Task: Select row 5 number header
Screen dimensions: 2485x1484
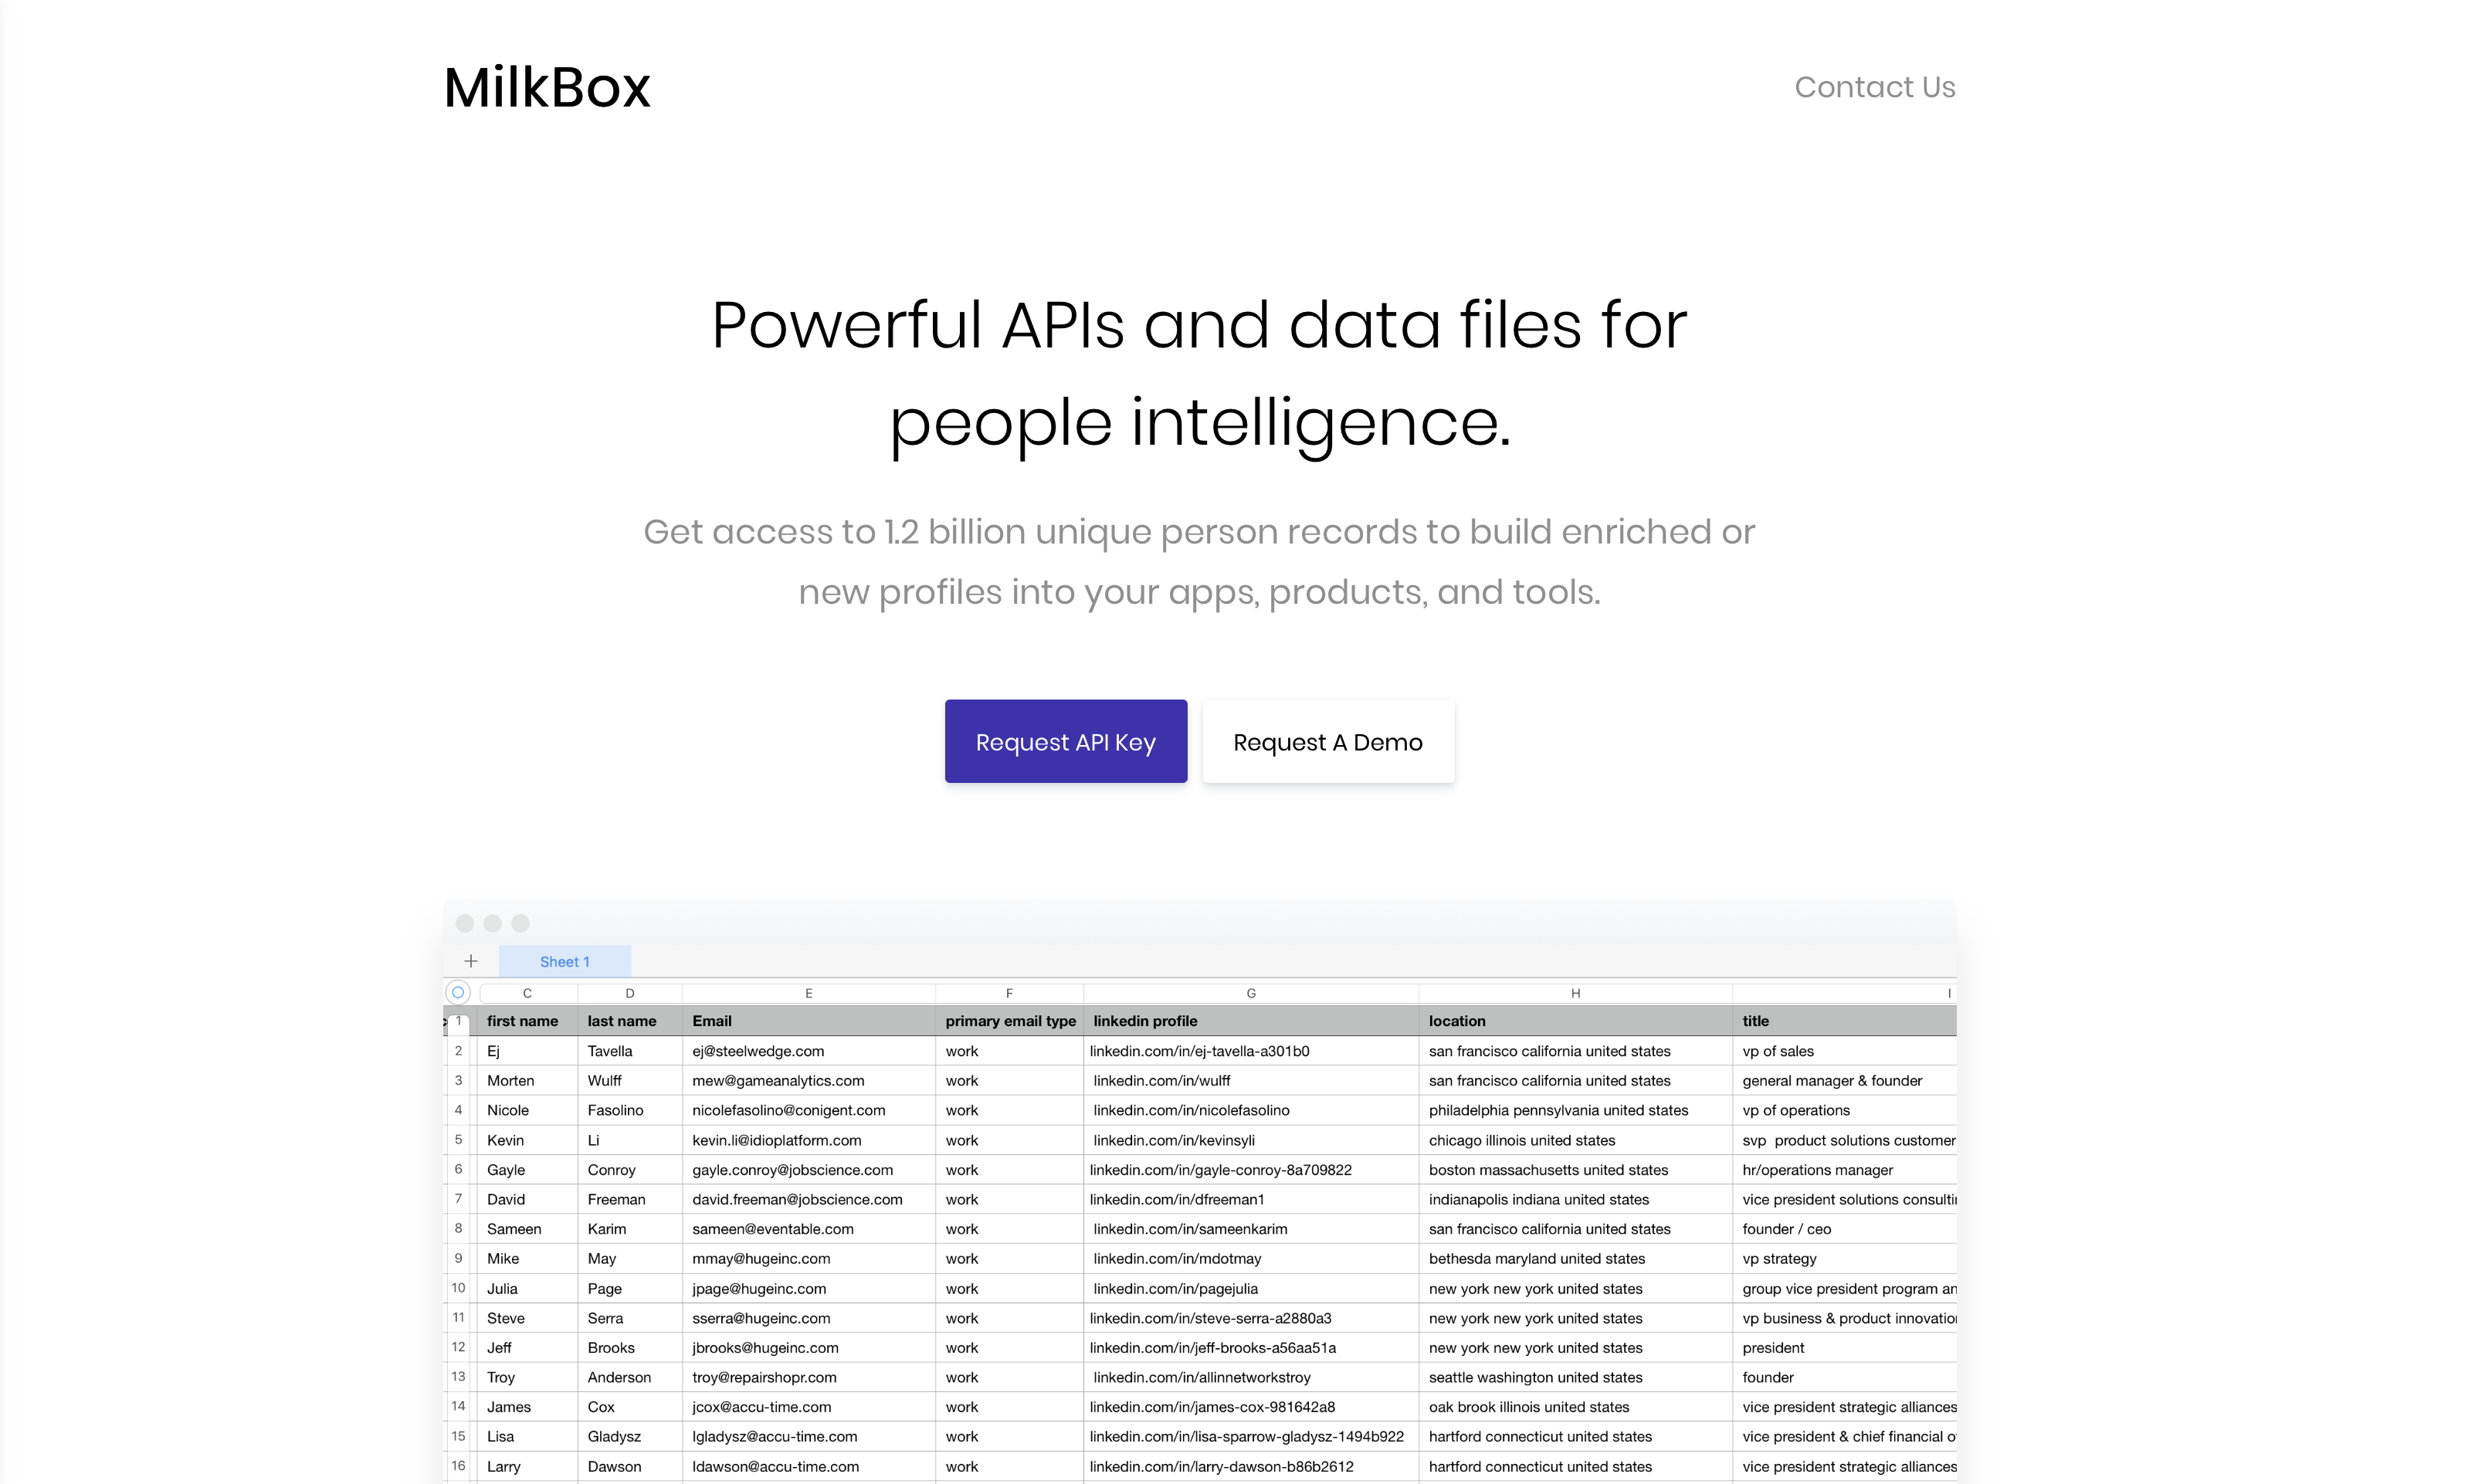Action: (x=458, y=1139)
